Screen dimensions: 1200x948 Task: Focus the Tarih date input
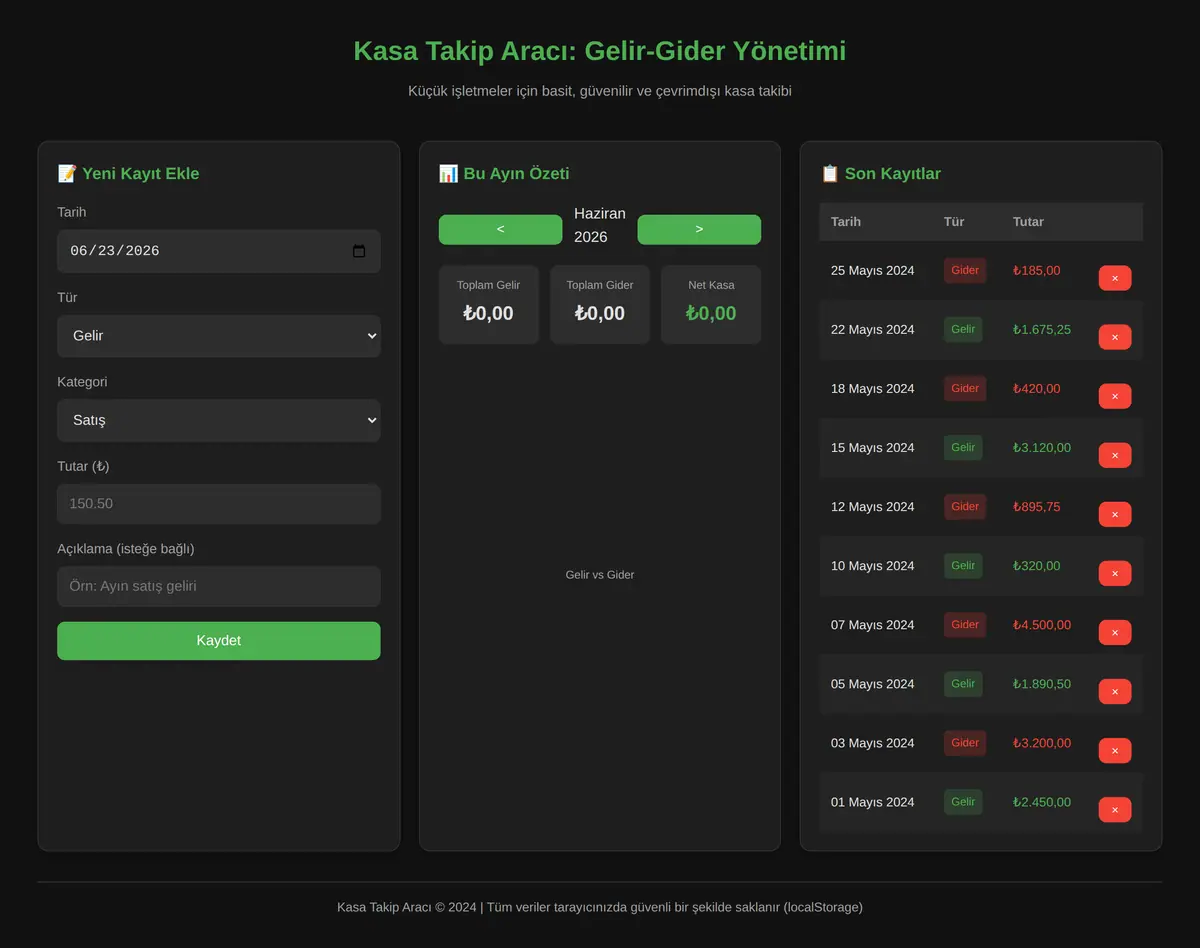coord(219,251)
